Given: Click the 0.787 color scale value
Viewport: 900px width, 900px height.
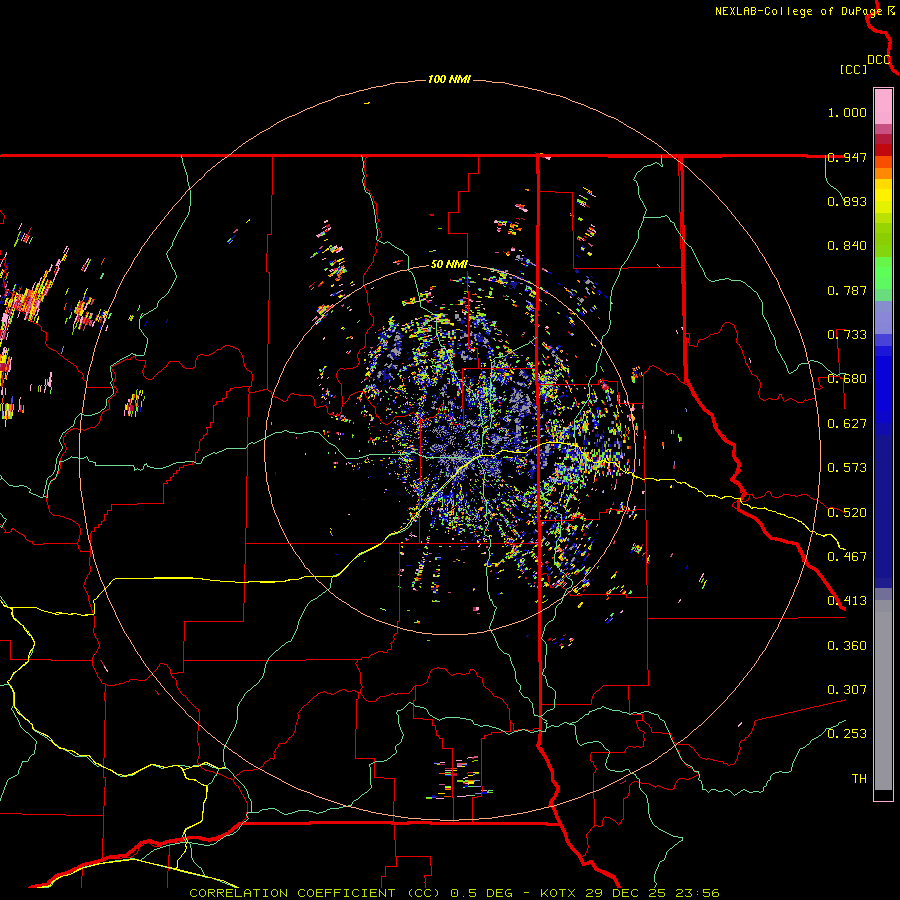Looking at the screenshot, I should coord(847,290).
